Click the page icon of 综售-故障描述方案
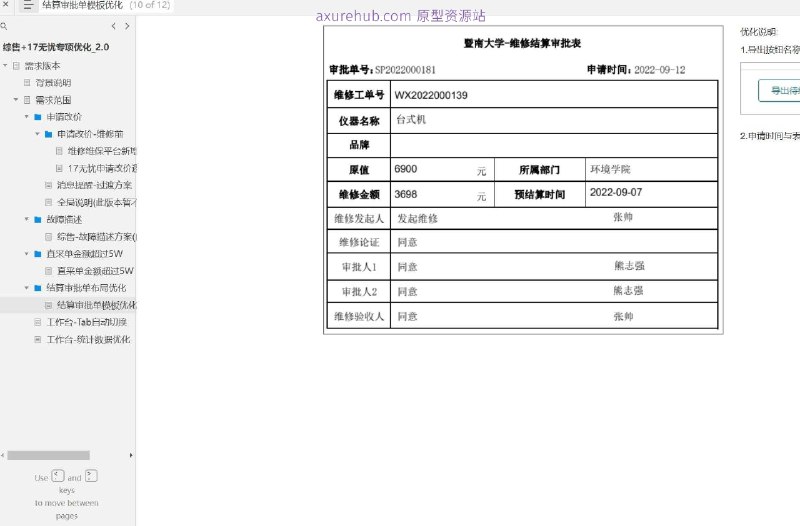This screenshot has width=800, height=526. [x=48, y=236]
